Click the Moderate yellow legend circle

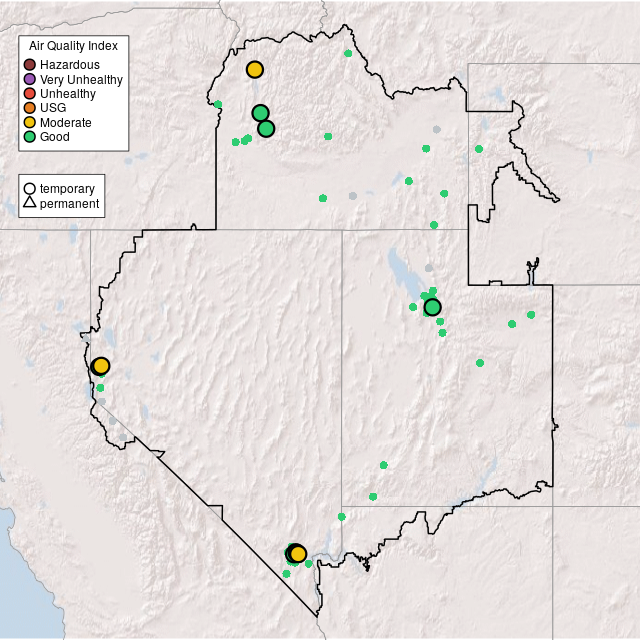[x=30, y=122]
